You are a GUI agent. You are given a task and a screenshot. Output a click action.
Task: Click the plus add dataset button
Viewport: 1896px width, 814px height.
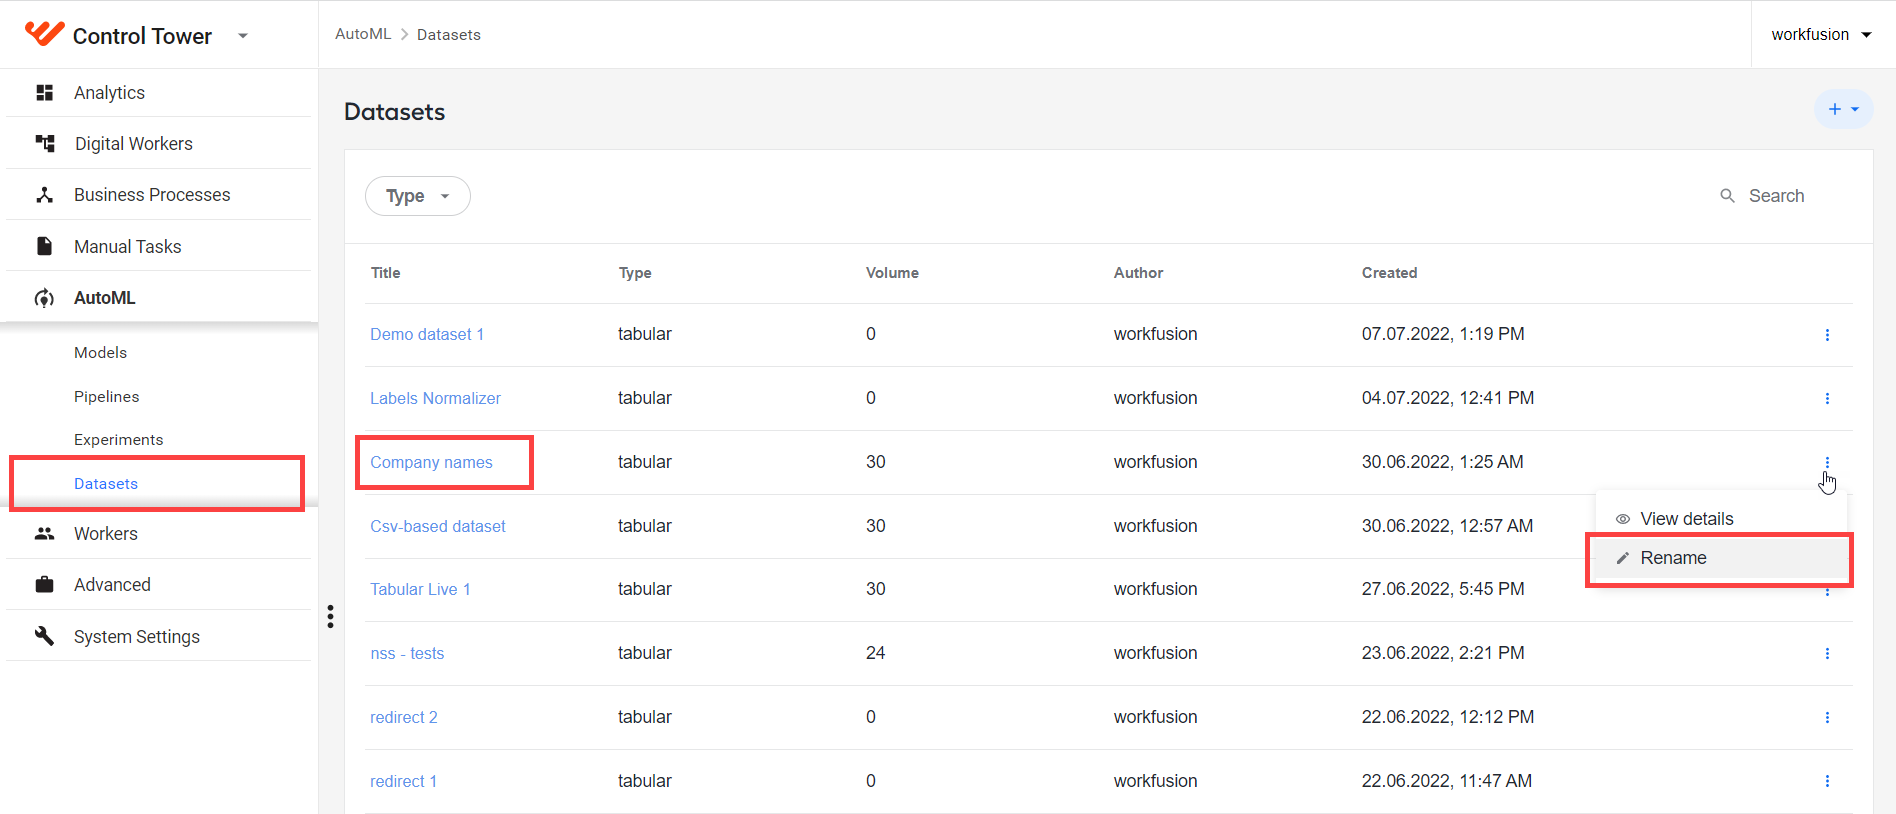(x=1843, y=109)
